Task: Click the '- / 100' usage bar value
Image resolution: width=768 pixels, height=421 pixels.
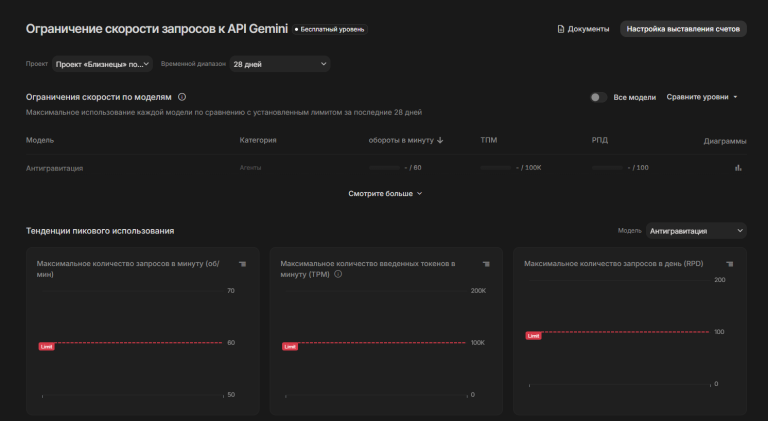Action: 638,167
